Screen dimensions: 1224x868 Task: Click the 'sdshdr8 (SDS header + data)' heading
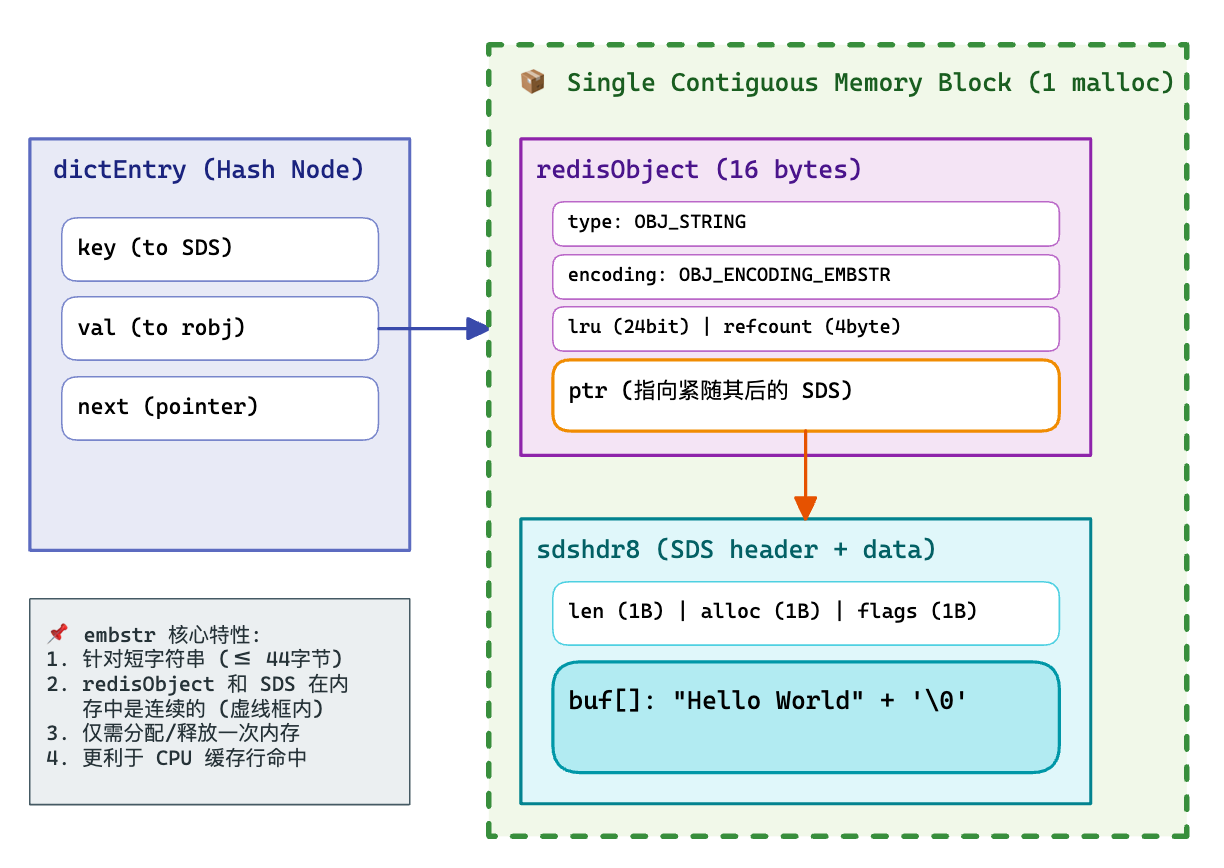pos(736,550)
